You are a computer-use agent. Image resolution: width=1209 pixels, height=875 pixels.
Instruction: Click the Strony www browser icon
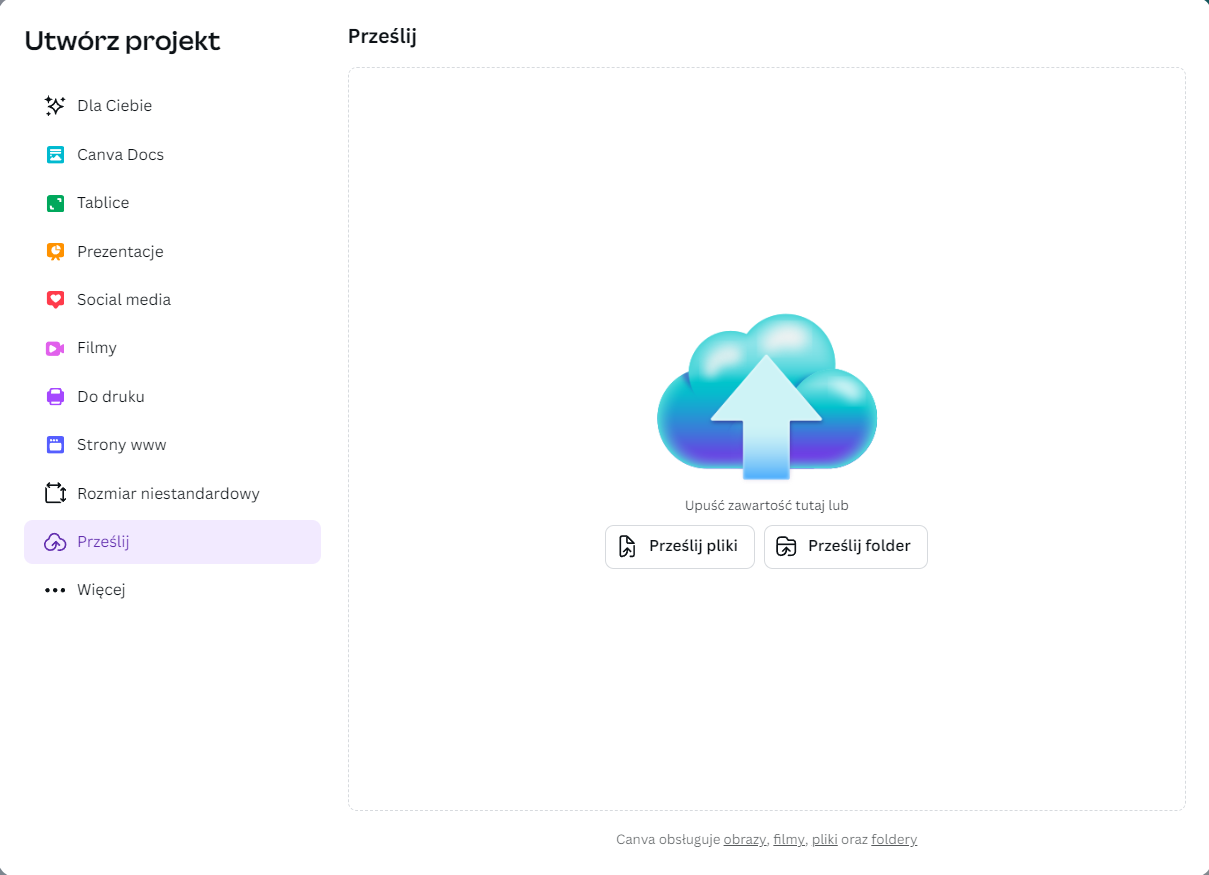pos(55,445)
